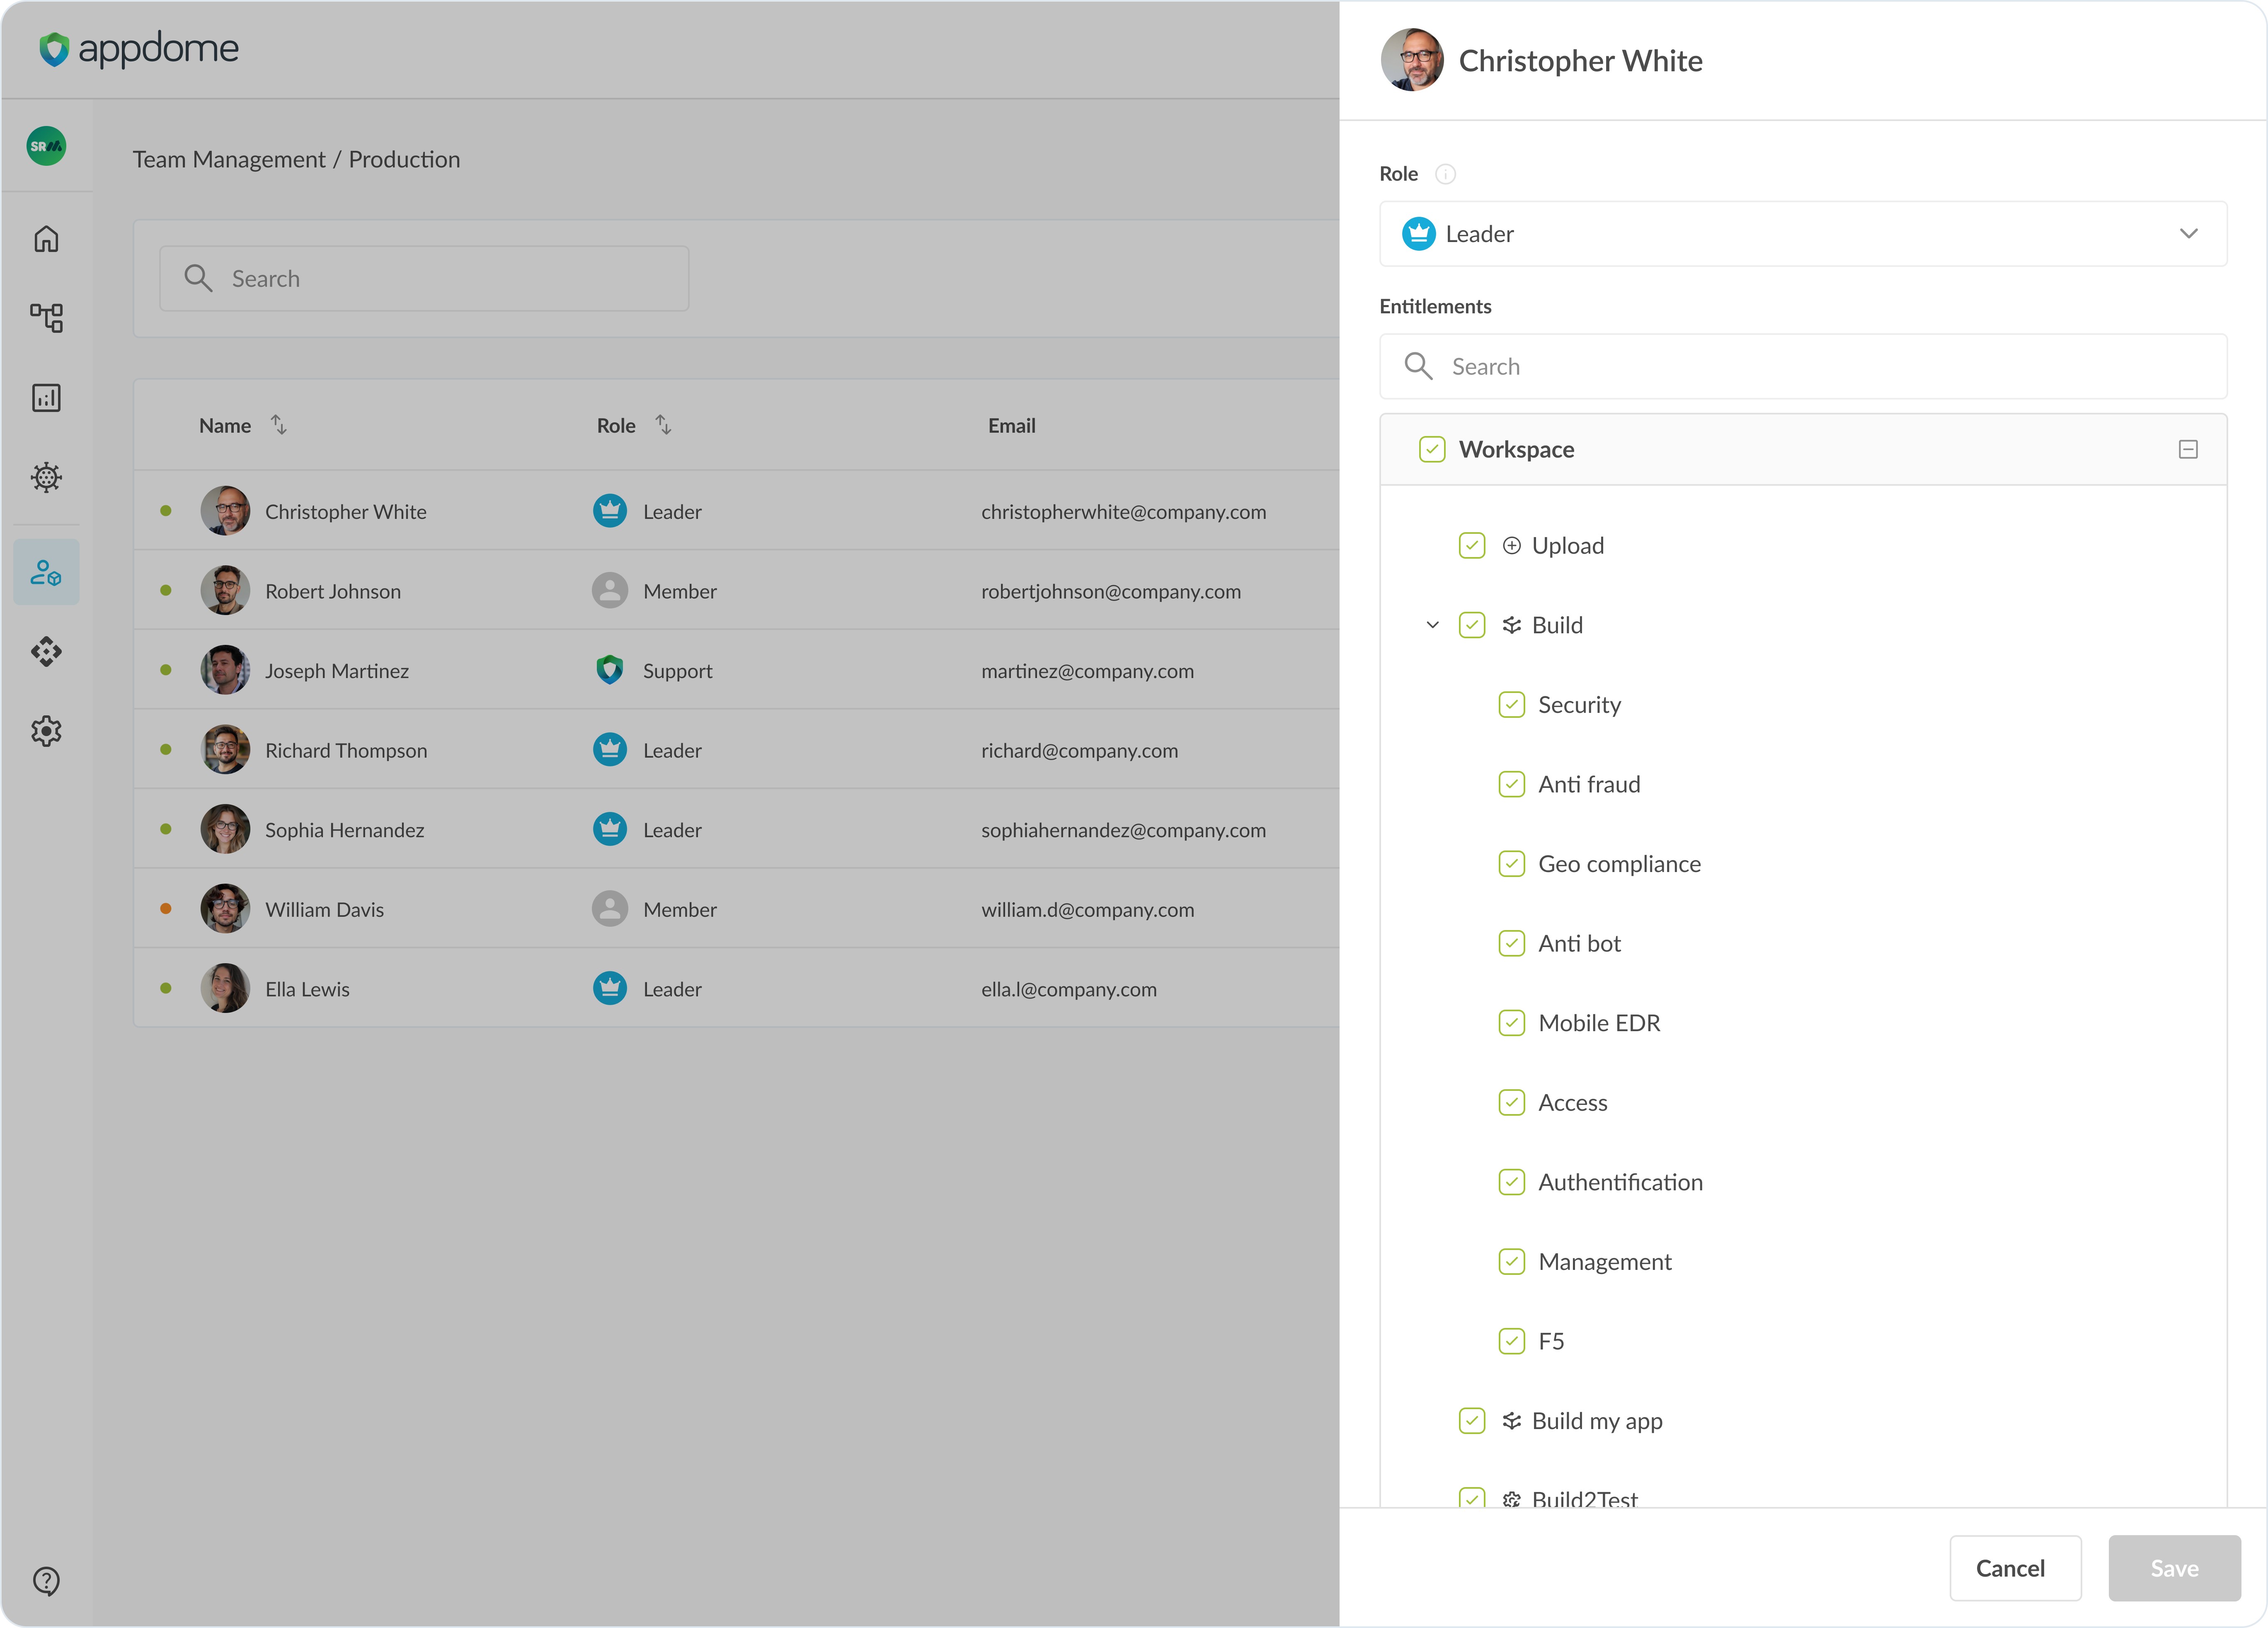Click Ella Lewis's Leader crown icon
This screenshot has height=1628, width=2268.
tap(610, 988)
